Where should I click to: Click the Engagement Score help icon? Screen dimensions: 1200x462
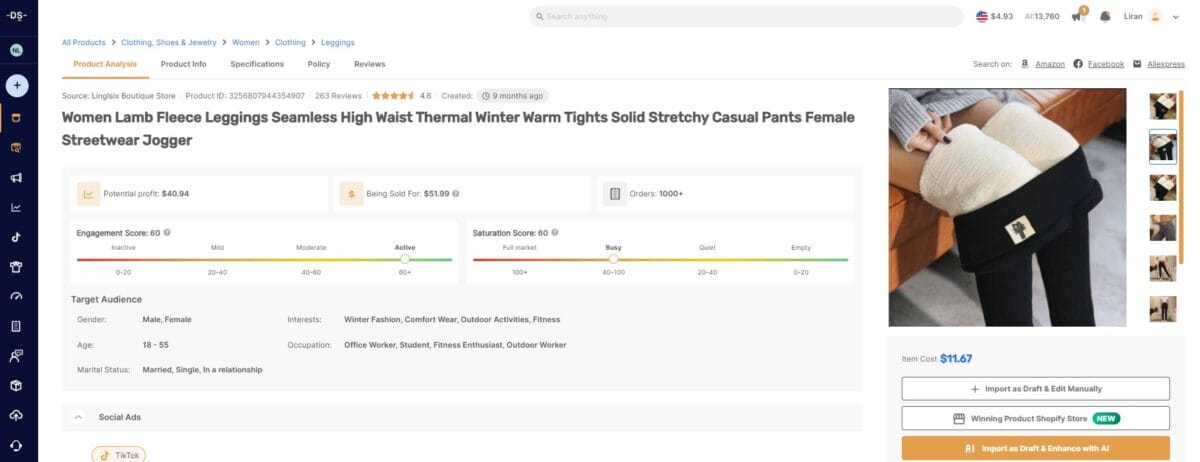tap(167, 233)
